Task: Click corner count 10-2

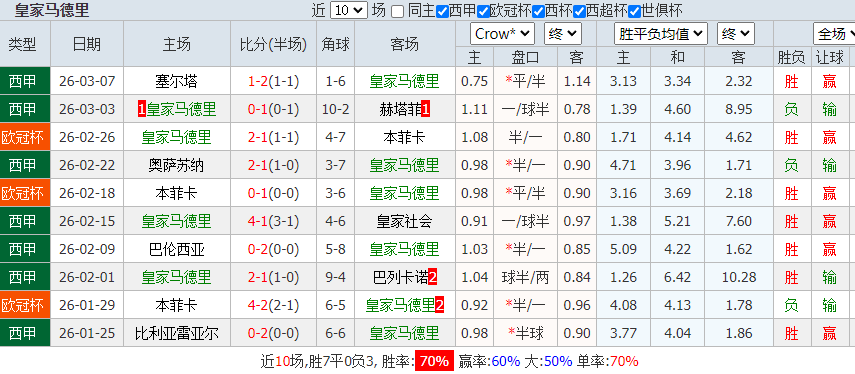Action: tap(335, 110)
